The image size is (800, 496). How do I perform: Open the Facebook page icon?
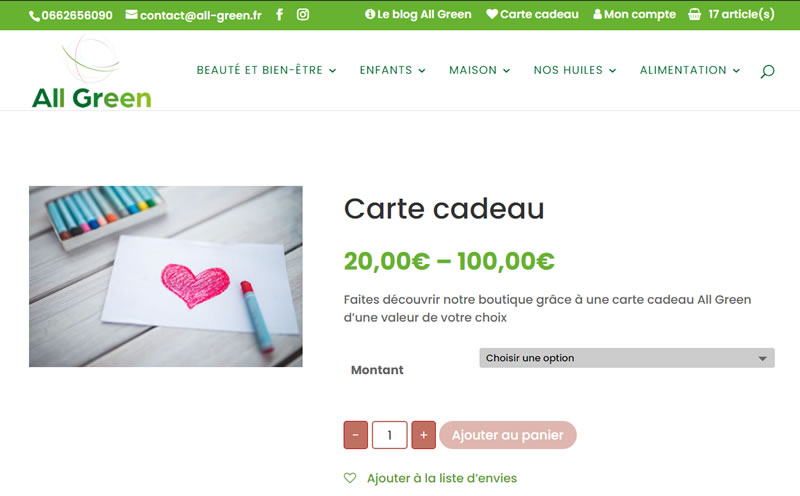click(x=279, y=15)
